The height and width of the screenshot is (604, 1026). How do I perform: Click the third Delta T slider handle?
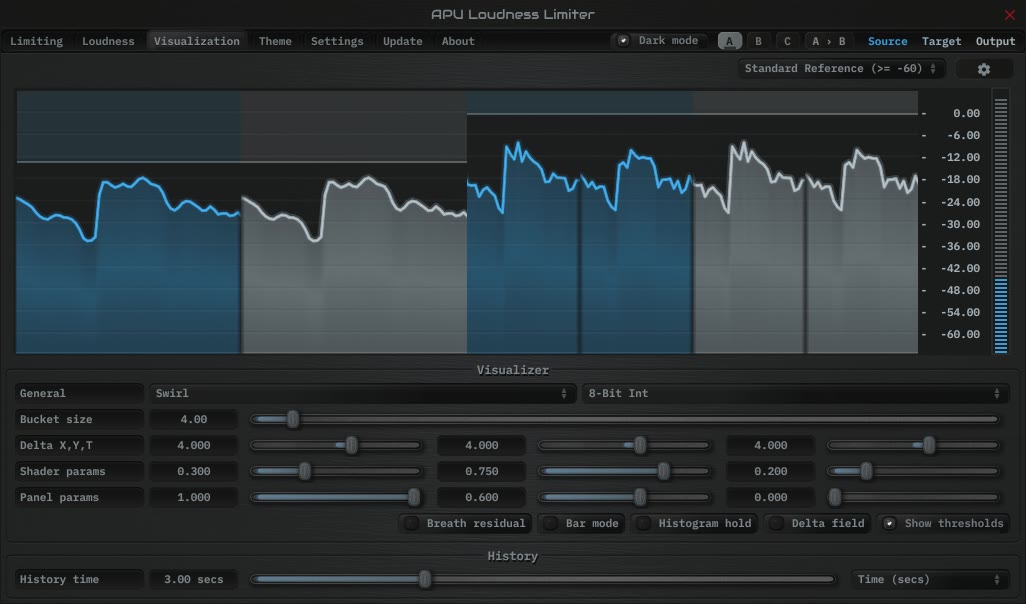929,445
